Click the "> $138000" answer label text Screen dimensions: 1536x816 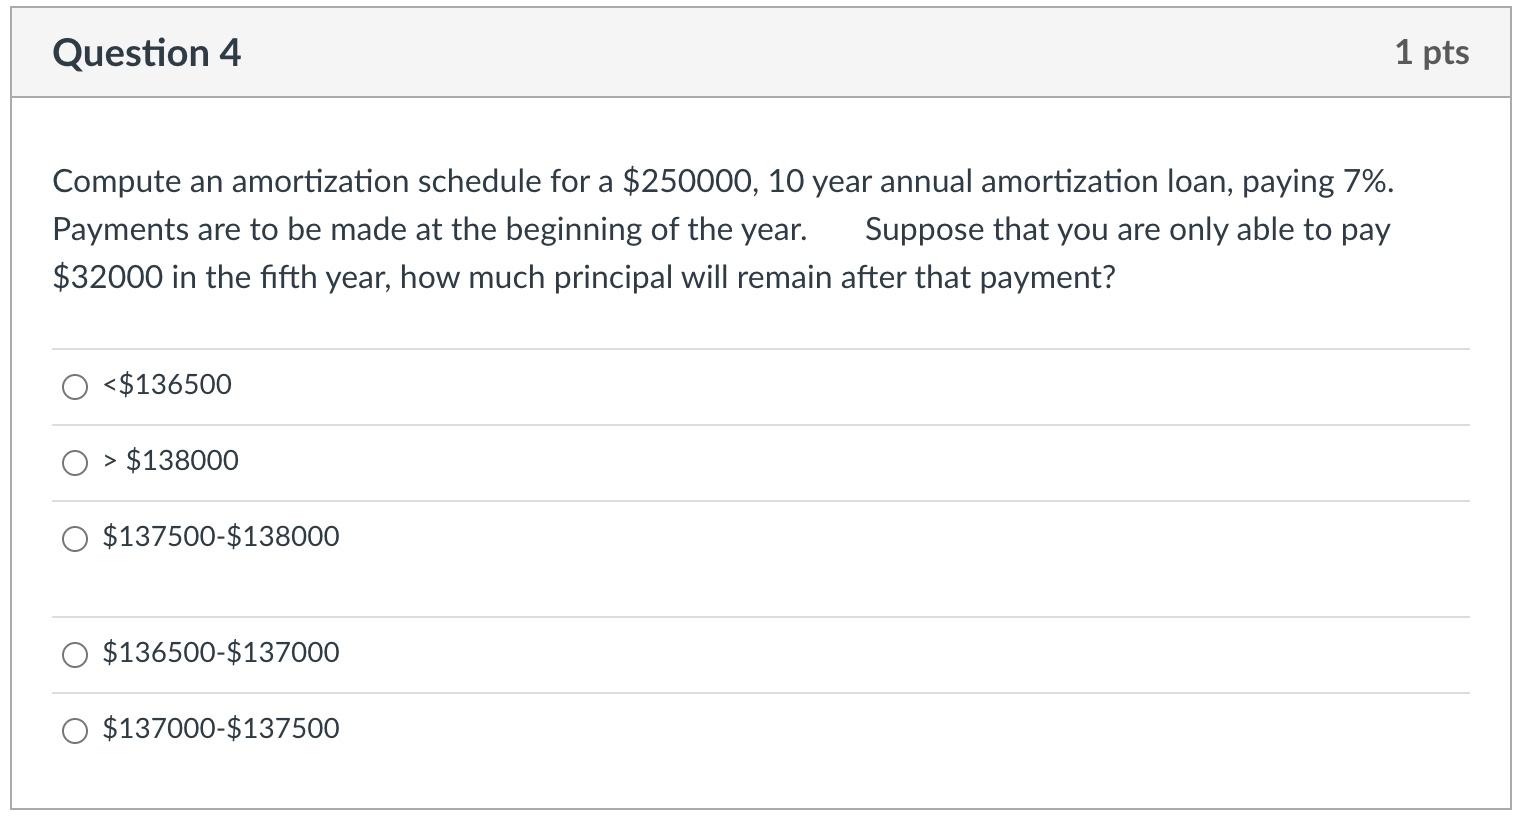point(170,461)
